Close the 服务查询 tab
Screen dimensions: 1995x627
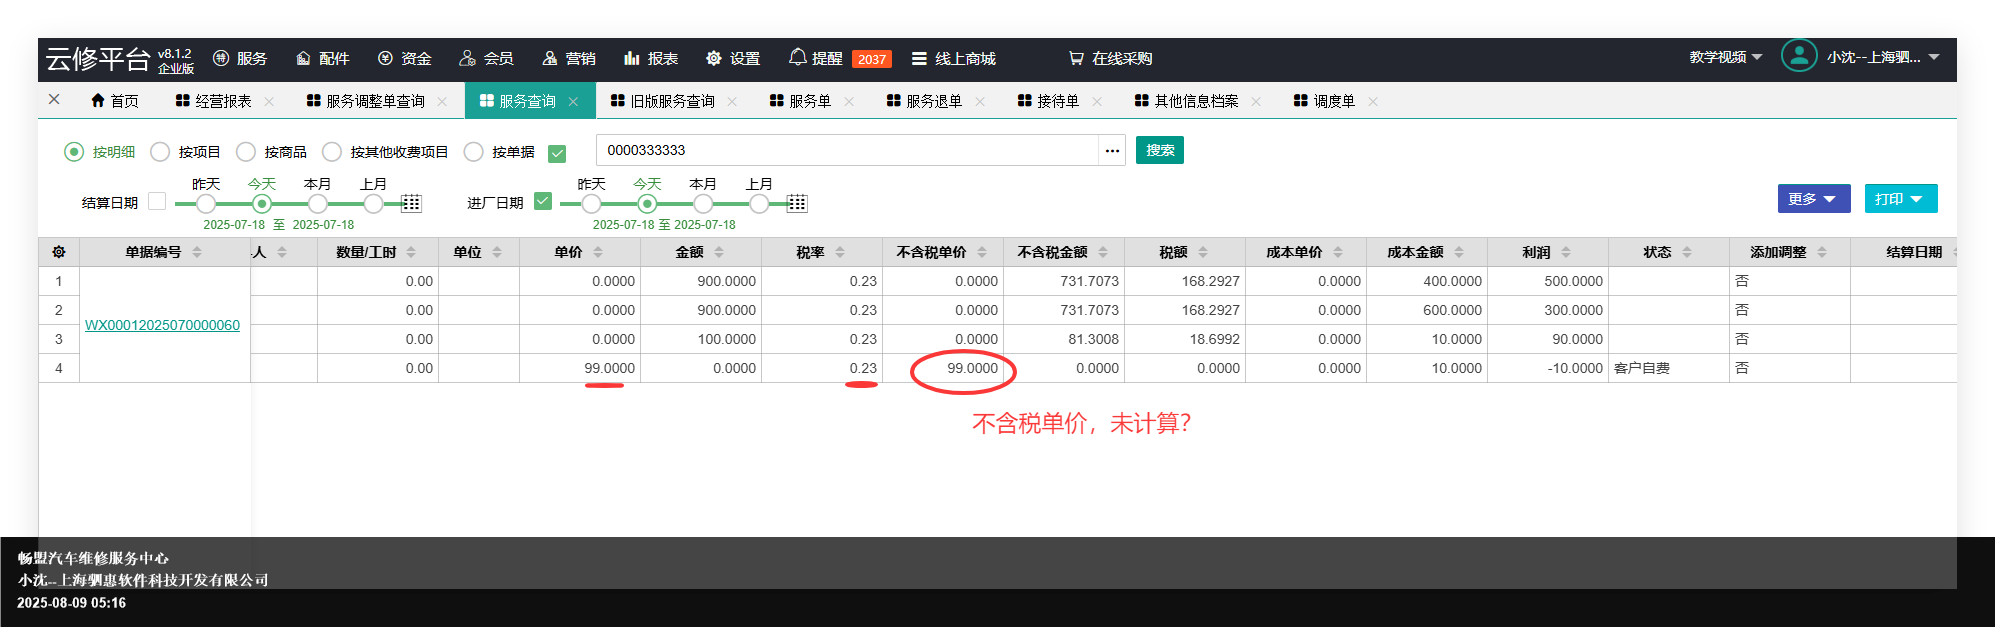pyautogui.click(x=573, y=101)
